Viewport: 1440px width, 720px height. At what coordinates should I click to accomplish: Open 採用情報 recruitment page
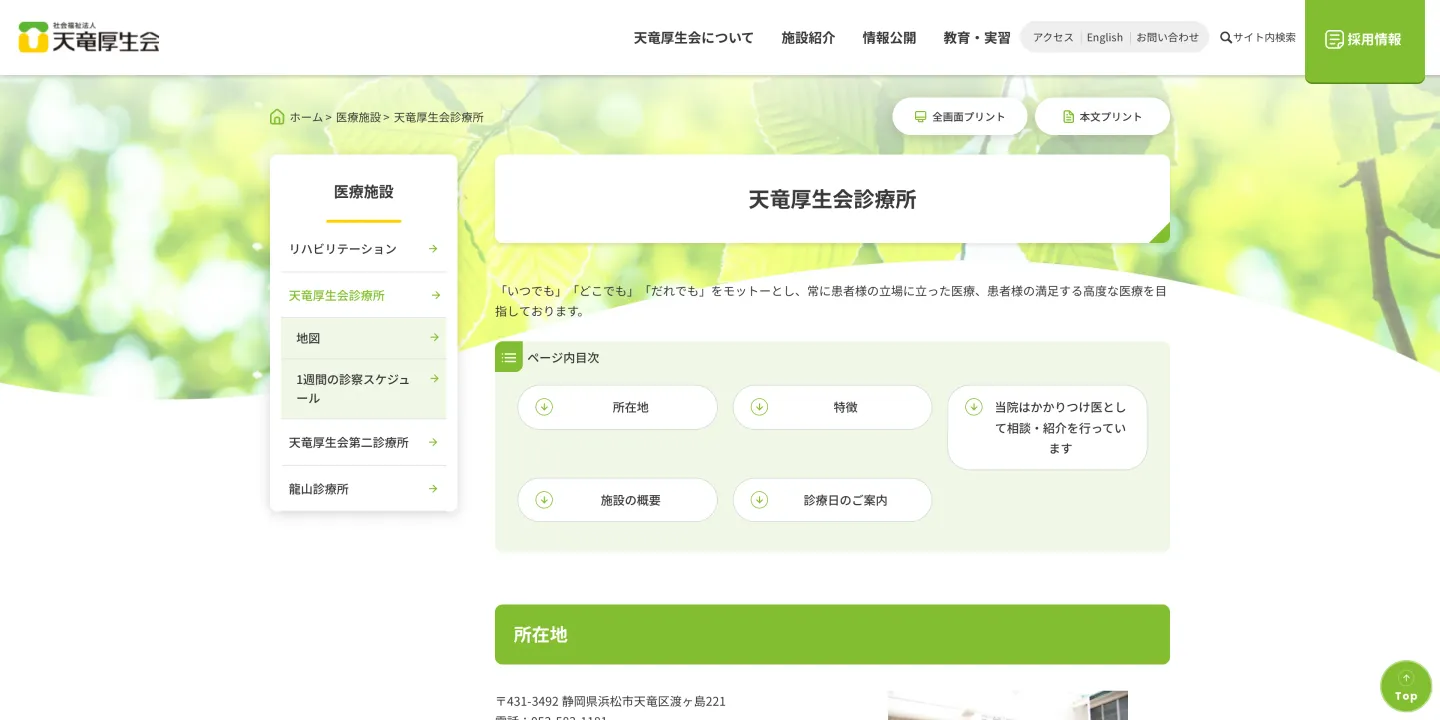point(1365,40)
